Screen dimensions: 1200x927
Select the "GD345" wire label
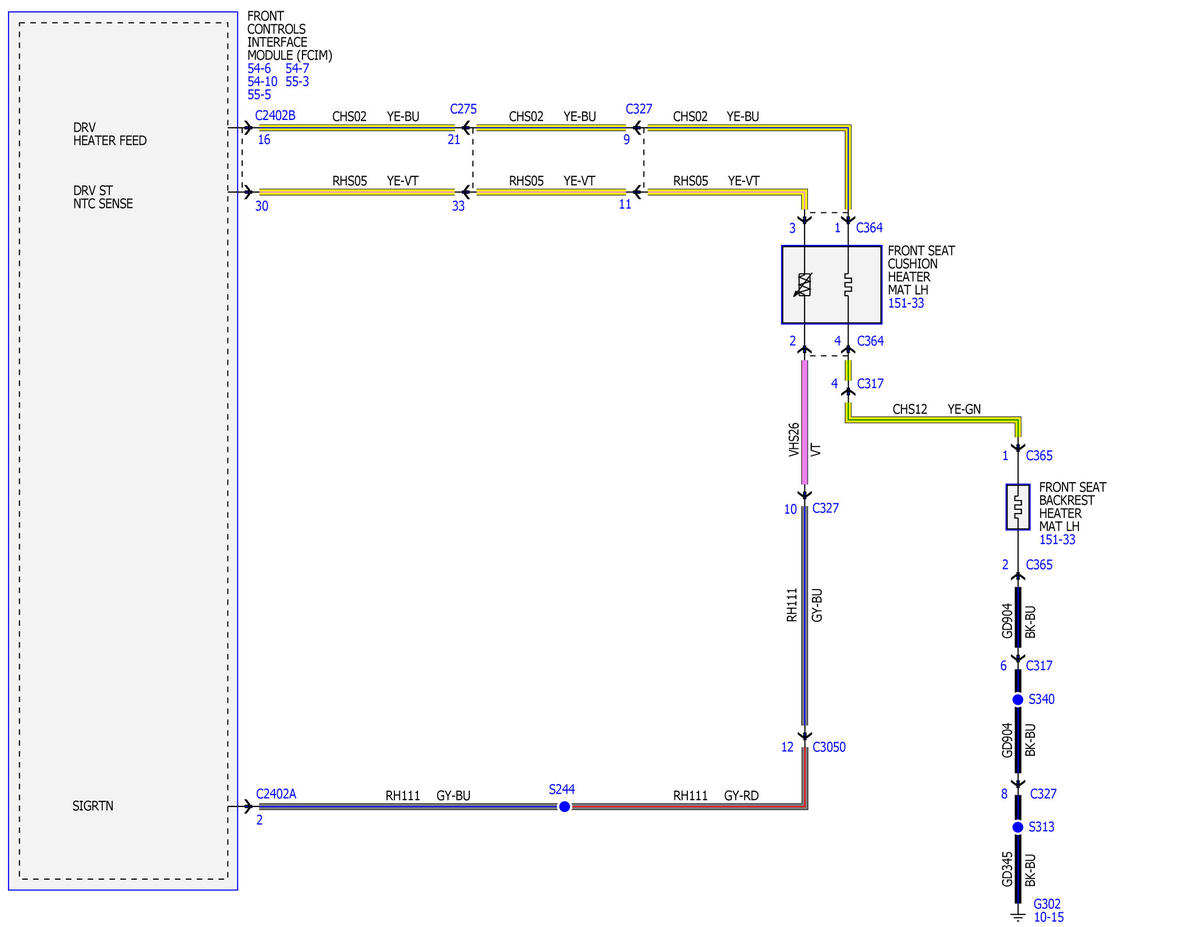point(1007,870)
